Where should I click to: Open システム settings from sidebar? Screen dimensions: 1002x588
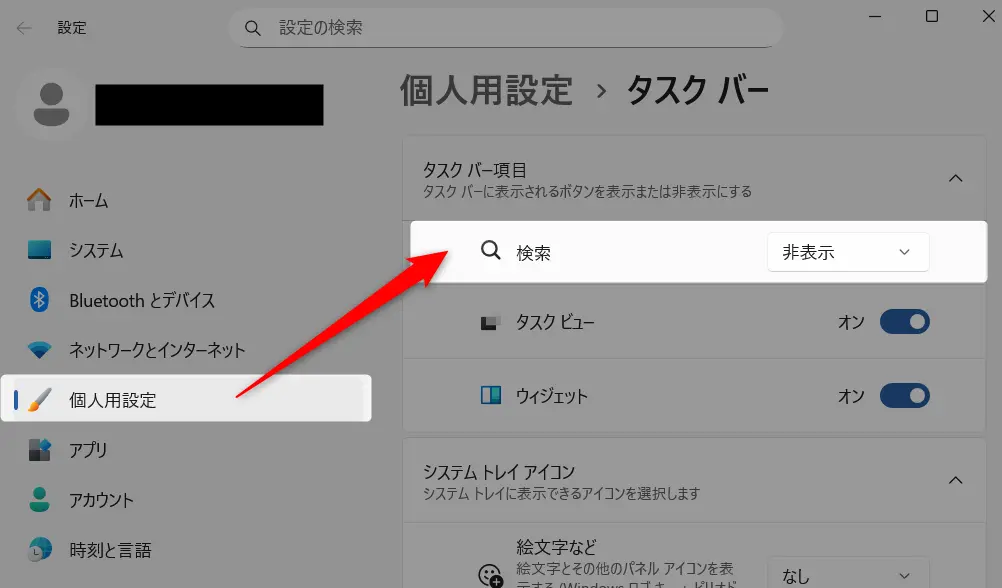[38, 250]
